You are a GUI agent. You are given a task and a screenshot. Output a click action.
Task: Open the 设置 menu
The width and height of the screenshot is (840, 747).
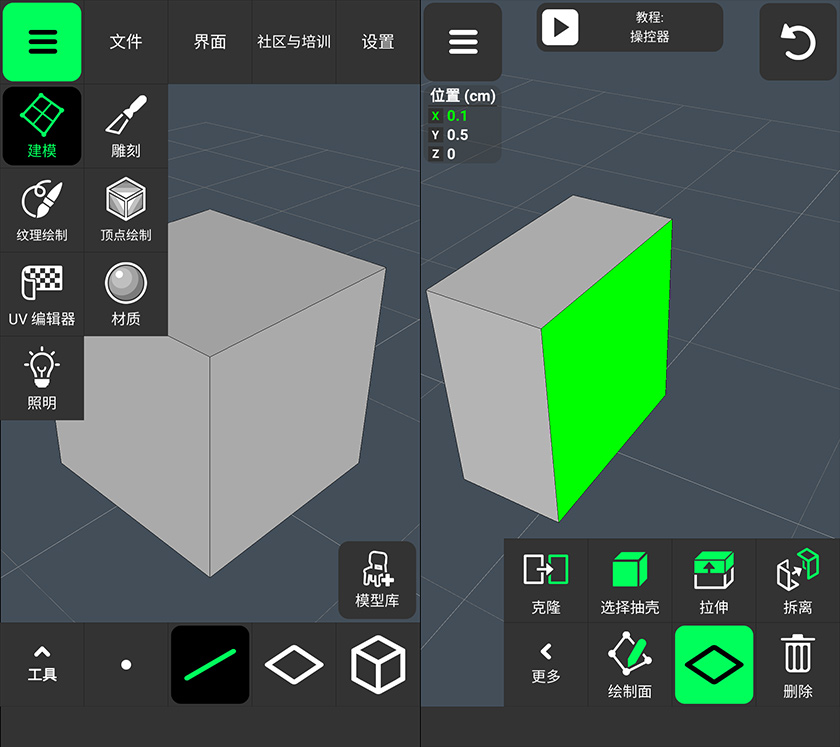pyautogui.click(x=378, y=42)
